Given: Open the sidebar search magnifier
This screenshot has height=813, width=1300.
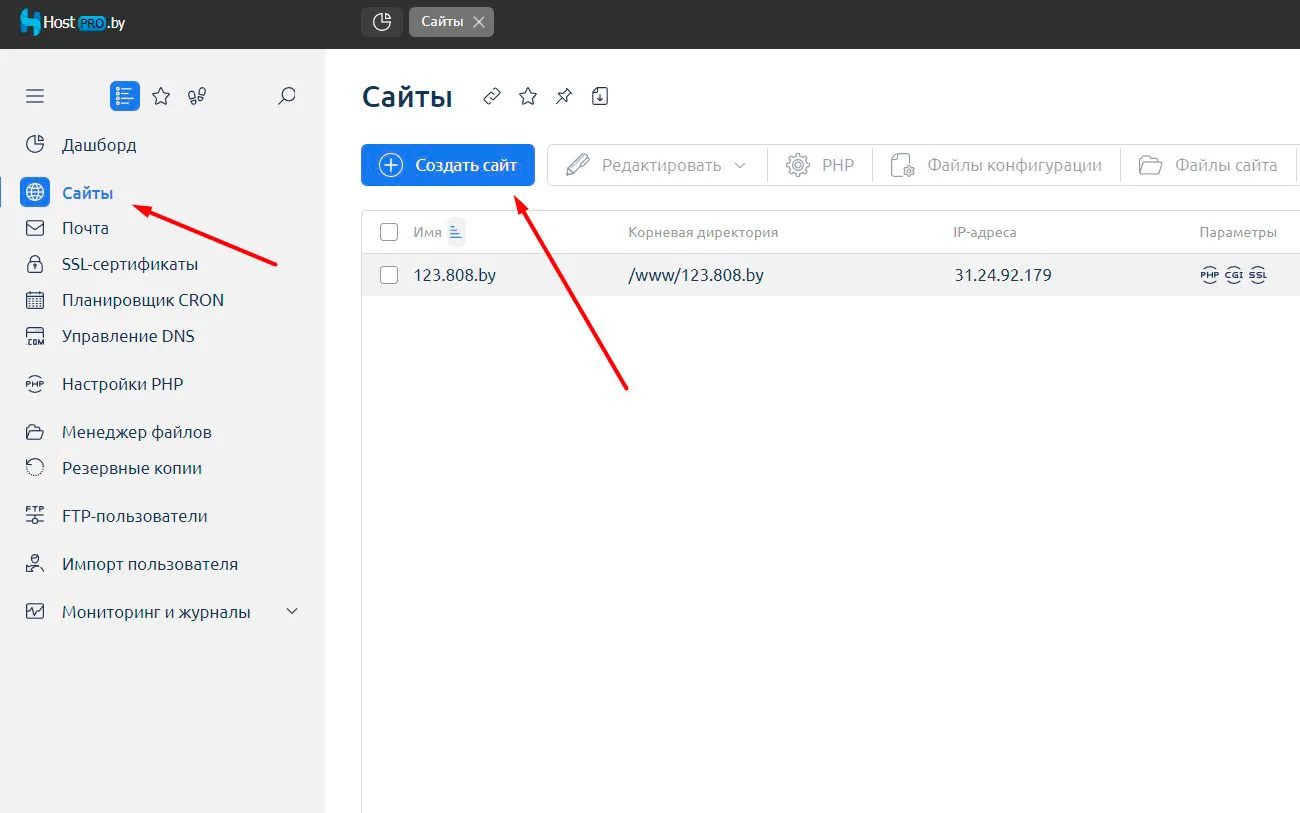Looking at the screenshot, I should click(x=286, y=96).
